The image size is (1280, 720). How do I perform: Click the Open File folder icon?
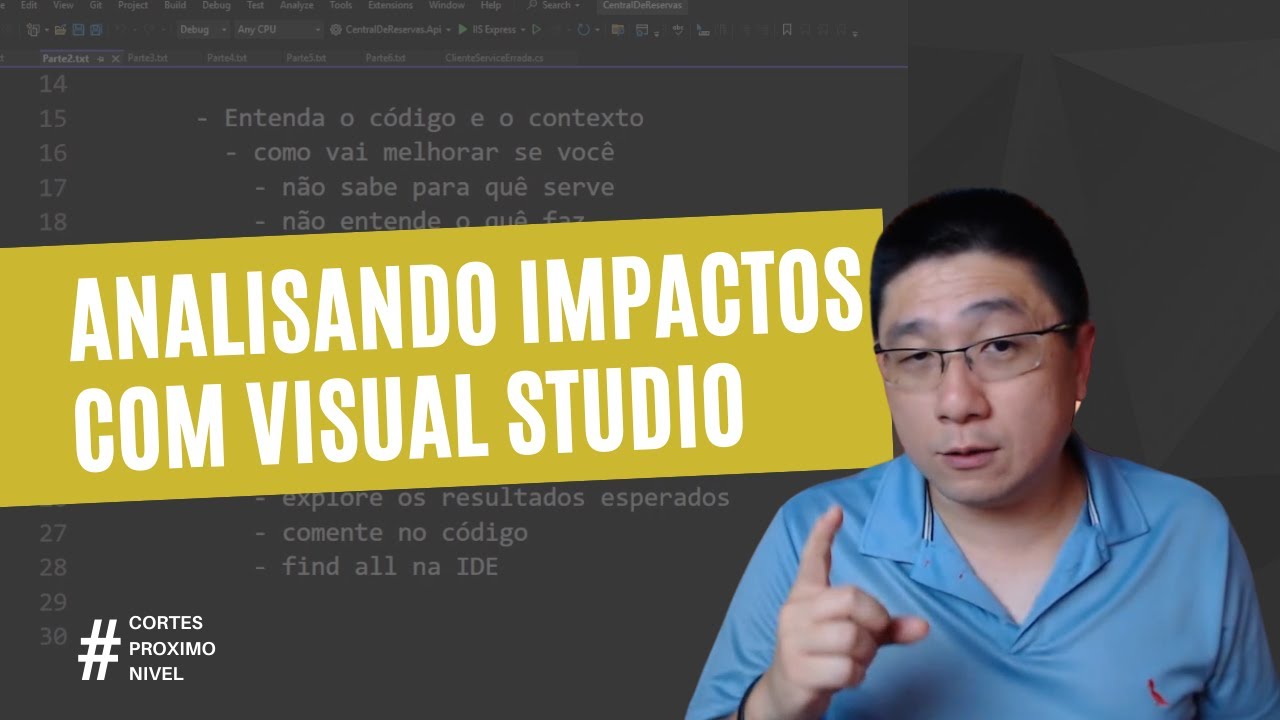pos(60,30)
